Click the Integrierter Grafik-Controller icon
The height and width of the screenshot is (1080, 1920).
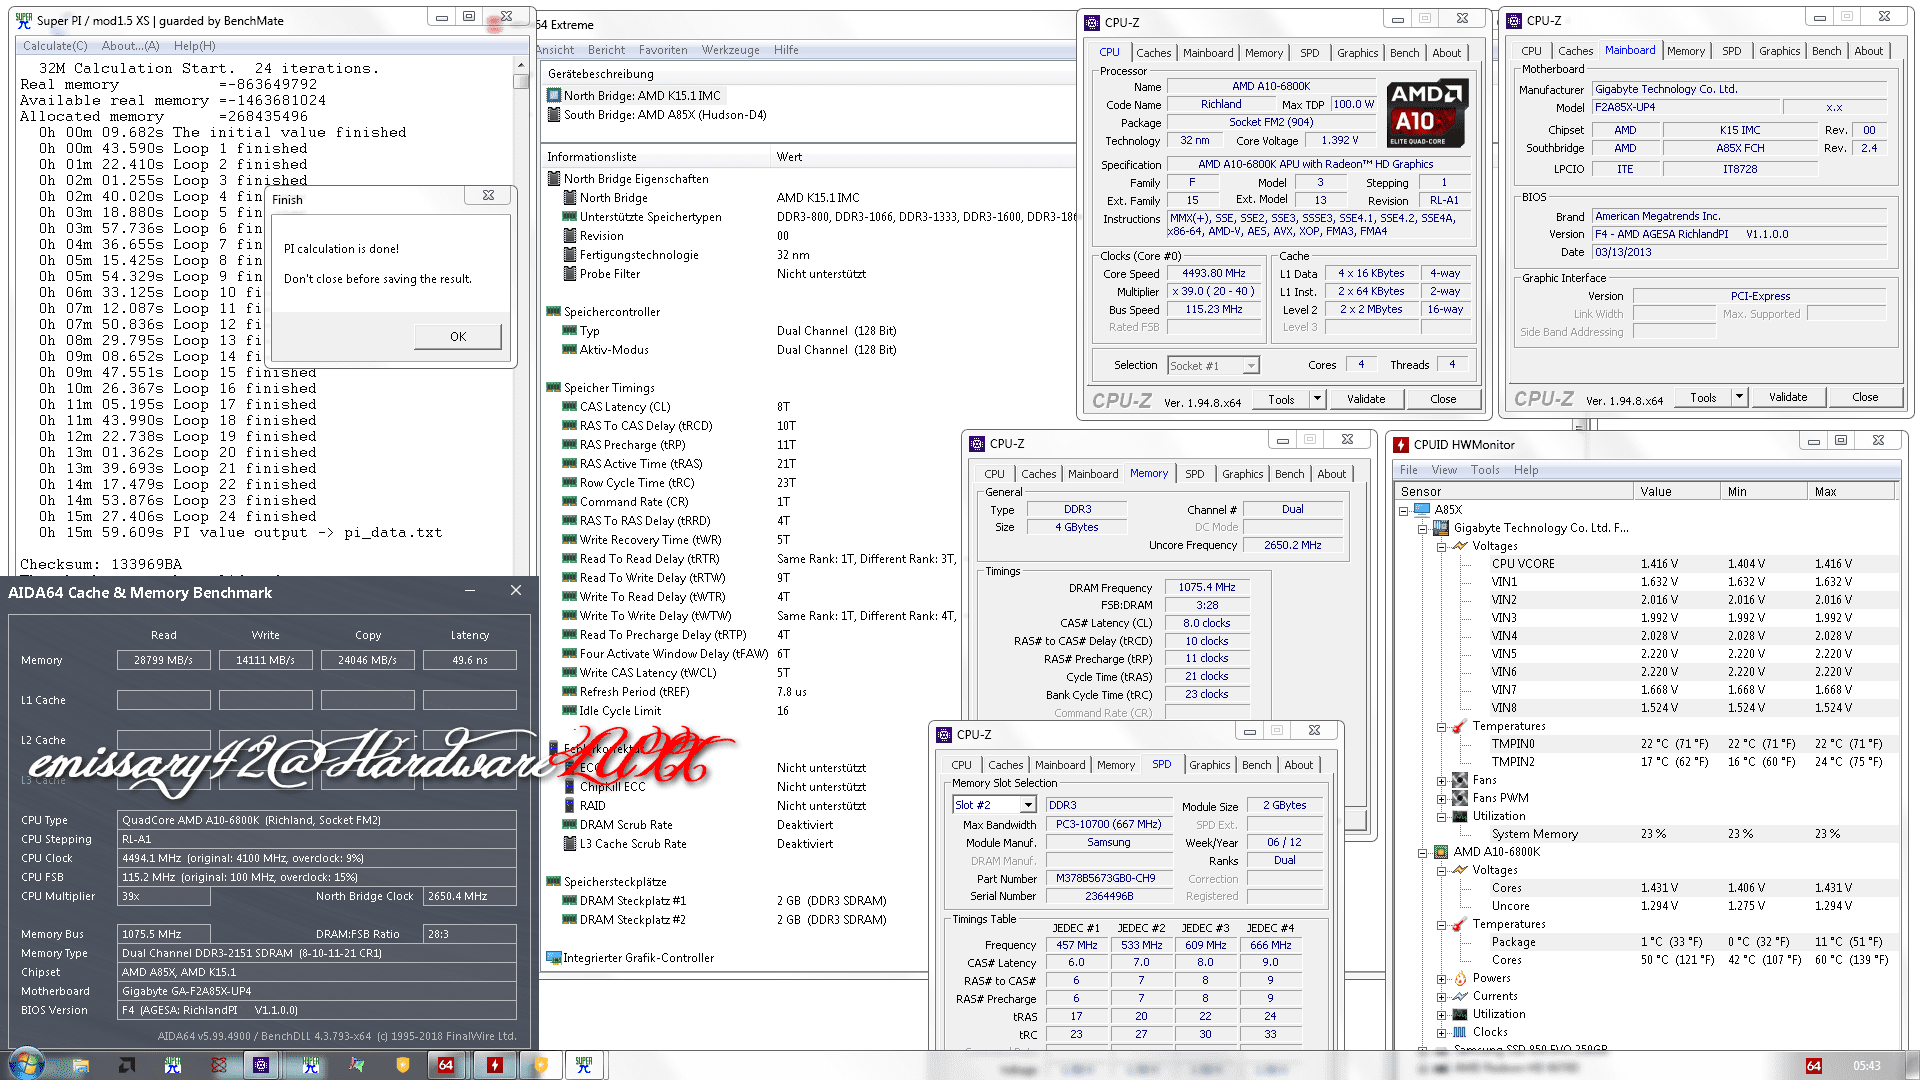[x=553, y=958]
